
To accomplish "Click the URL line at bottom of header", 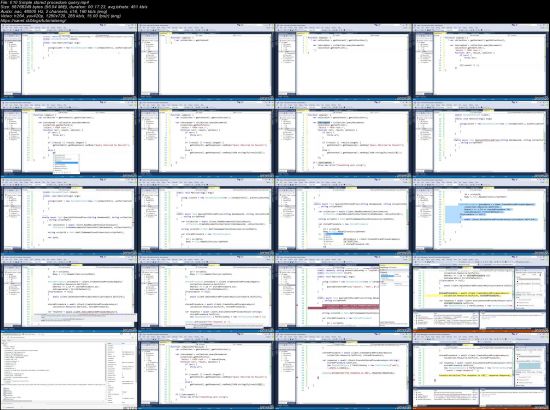I will tap(33, 21).
